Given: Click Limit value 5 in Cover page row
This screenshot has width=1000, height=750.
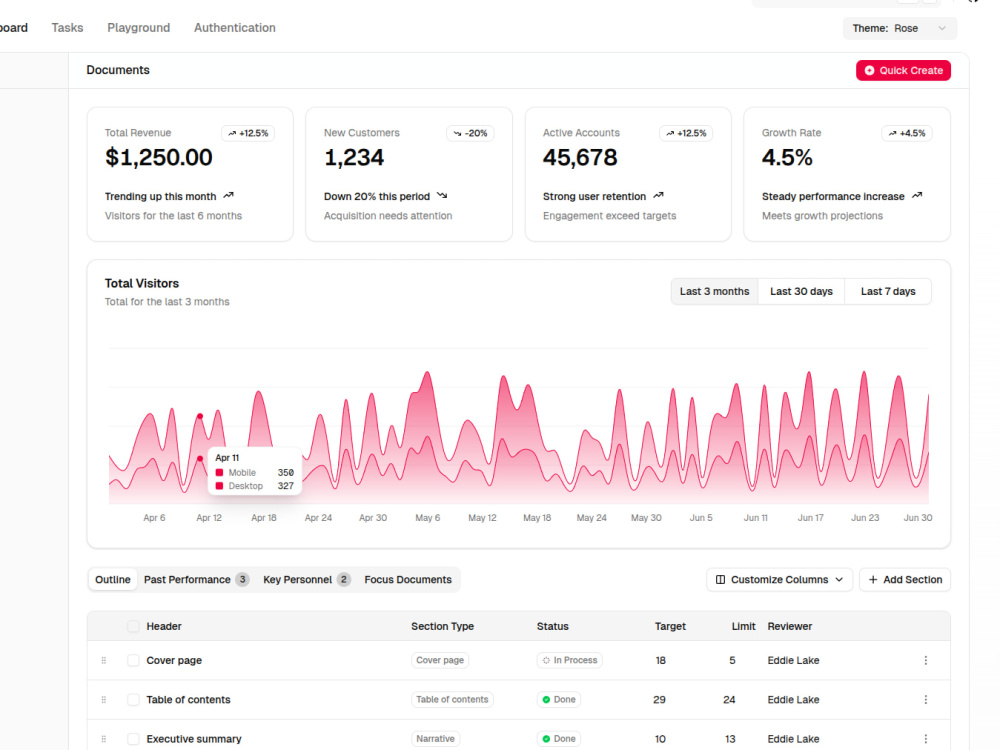Looking at the screenshot, I should tap(732, 661).
